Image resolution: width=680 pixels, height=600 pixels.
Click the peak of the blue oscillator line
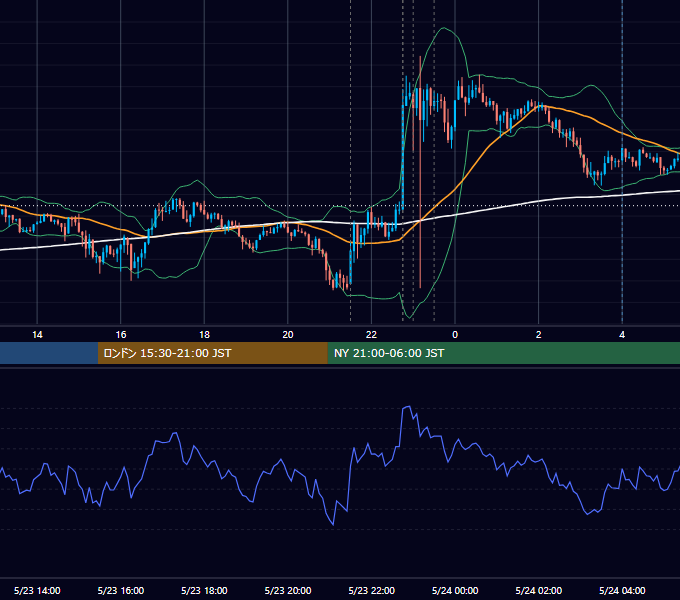pos(408,407)
